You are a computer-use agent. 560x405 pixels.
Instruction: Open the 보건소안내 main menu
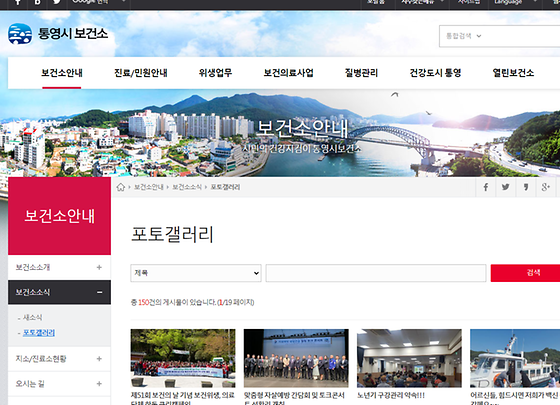(62, 73)
